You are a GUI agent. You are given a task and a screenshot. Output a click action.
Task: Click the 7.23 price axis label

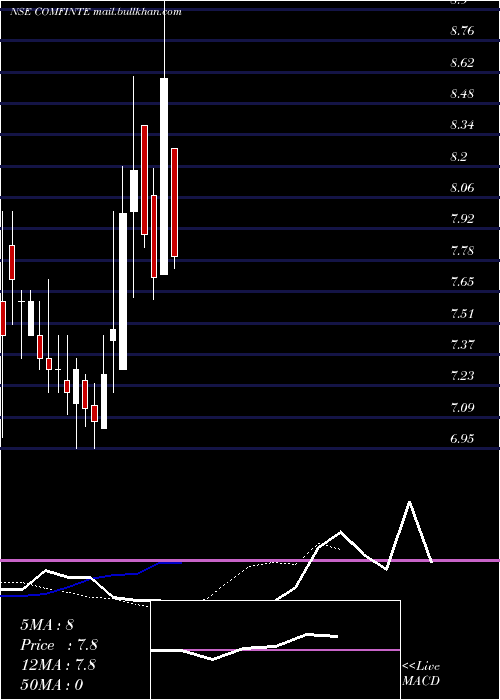coord(462,376)
